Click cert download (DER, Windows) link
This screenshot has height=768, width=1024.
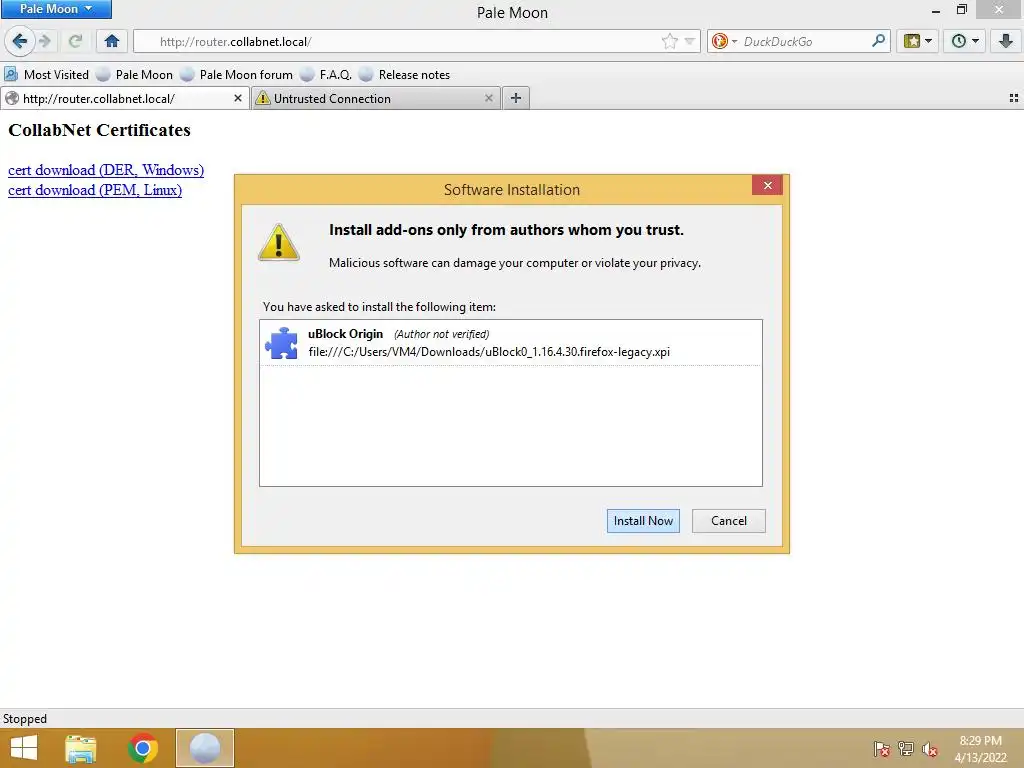pos(106,170)
